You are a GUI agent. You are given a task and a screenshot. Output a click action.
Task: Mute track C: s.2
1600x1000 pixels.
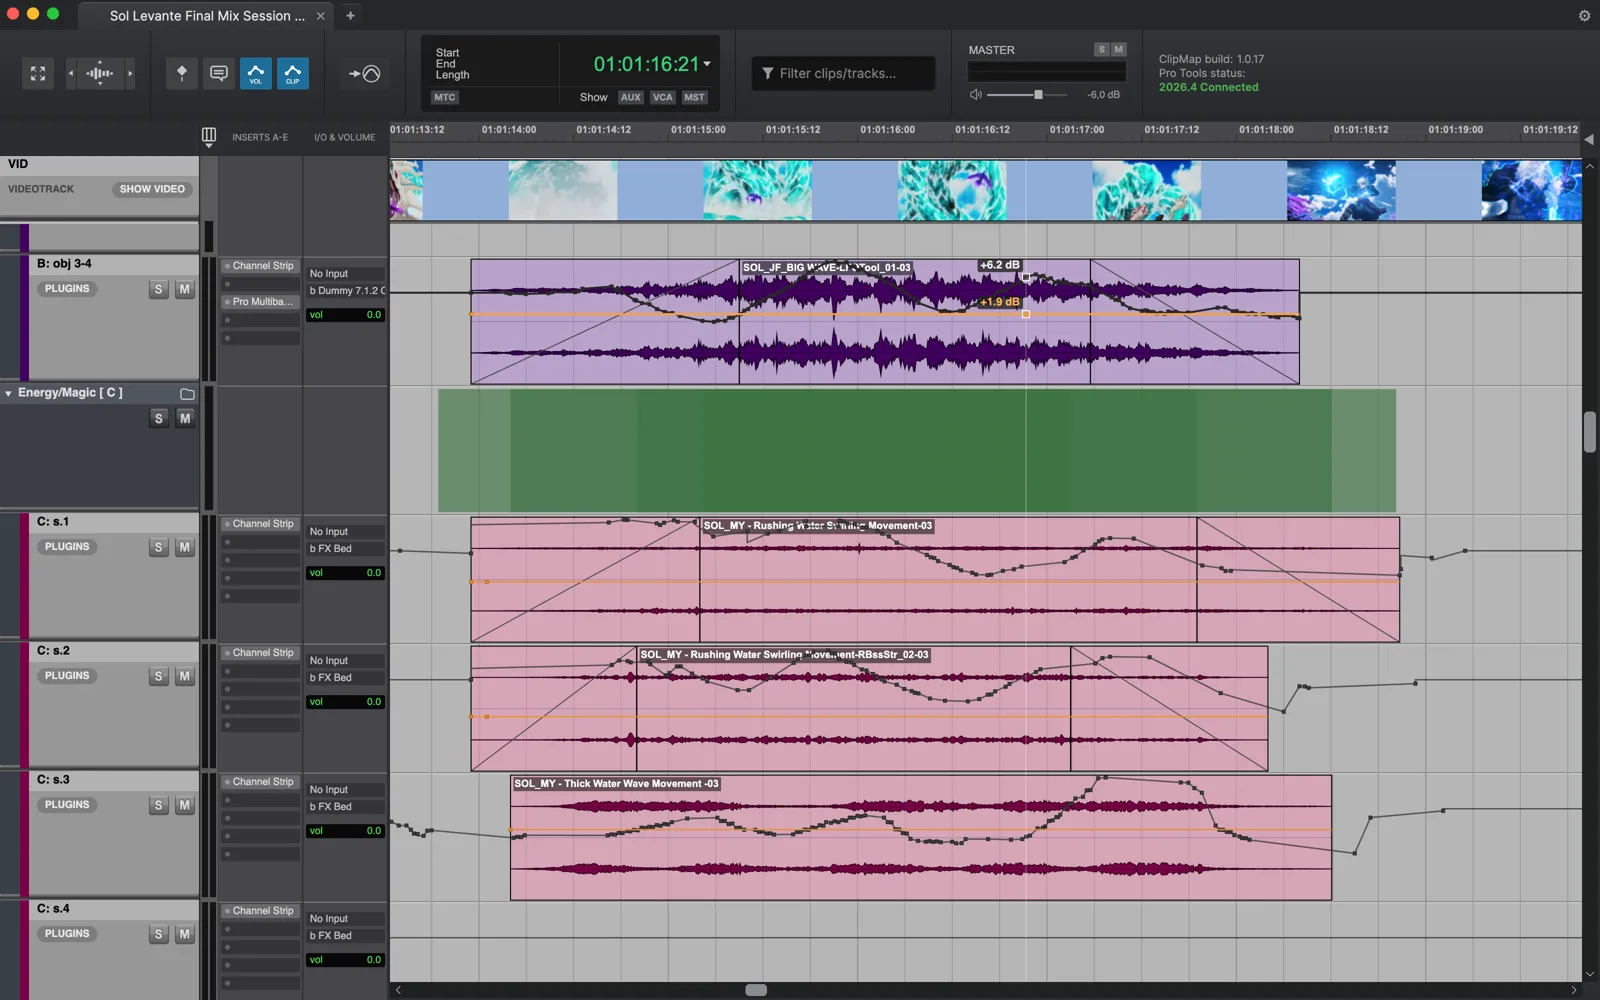[184, 676]
